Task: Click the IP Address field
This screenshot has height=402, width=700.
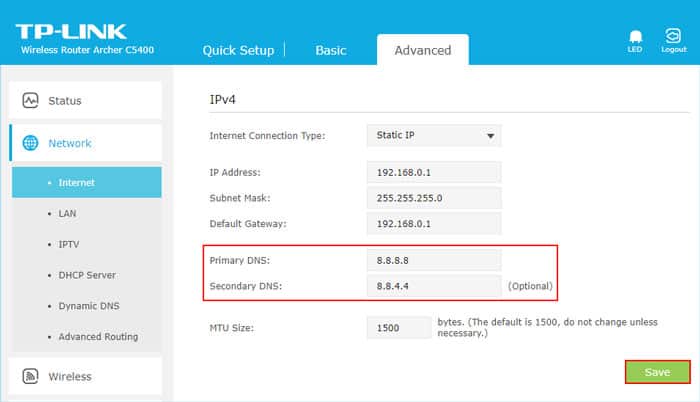Action: (434, 172)
